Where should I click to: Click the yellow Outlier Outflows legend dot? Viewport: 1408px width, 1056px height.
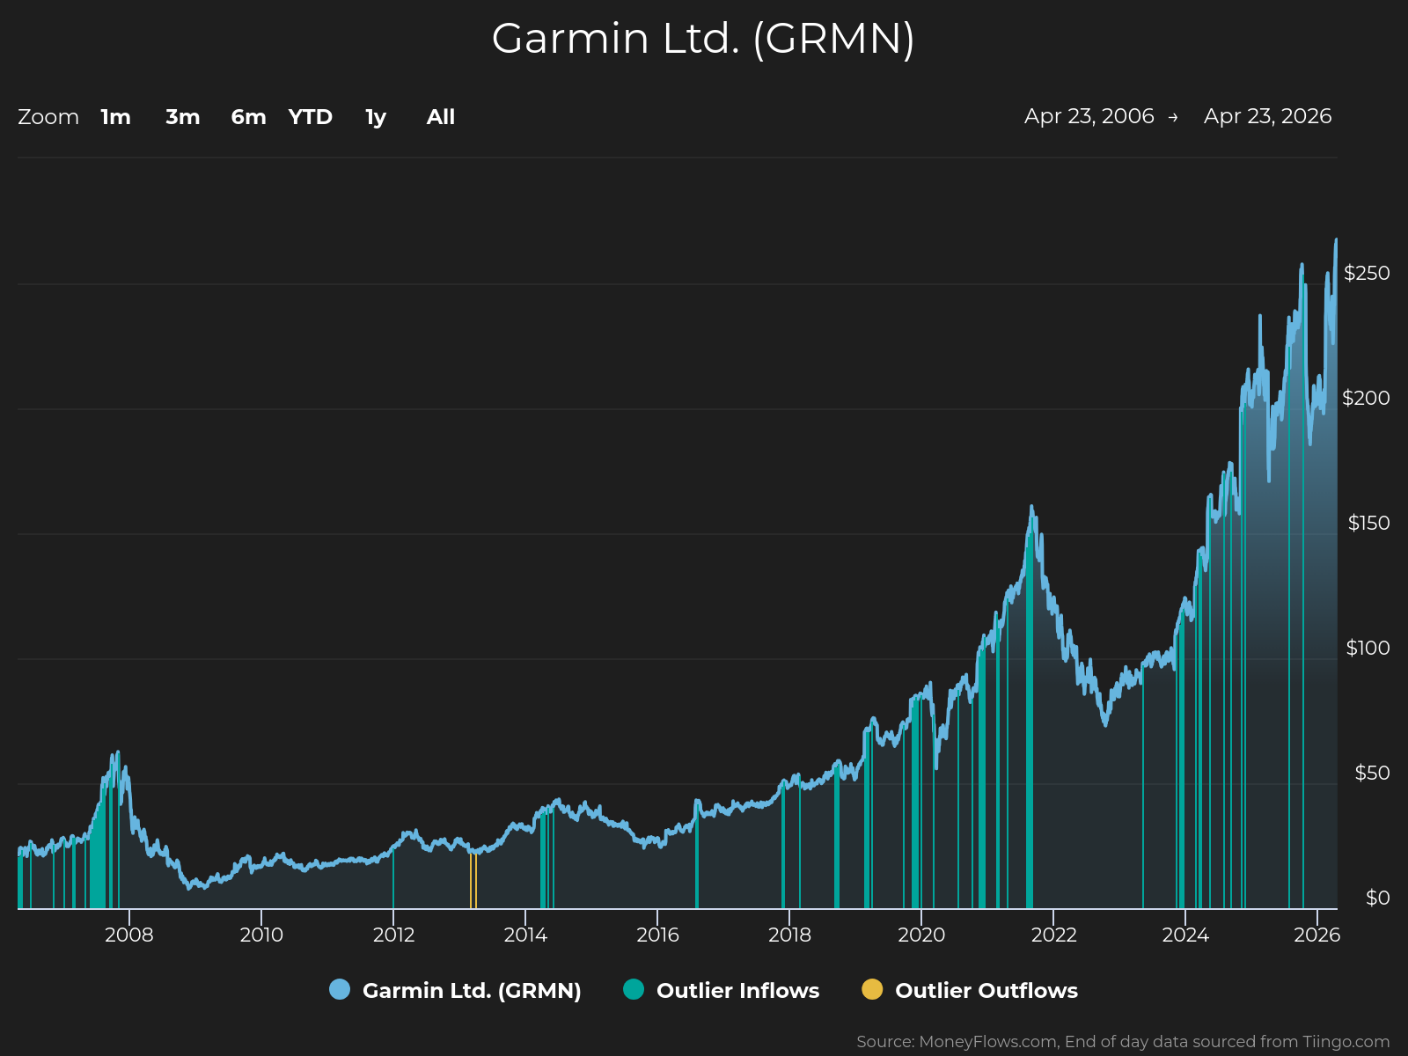pyautogui.click(x=873, y=989)
